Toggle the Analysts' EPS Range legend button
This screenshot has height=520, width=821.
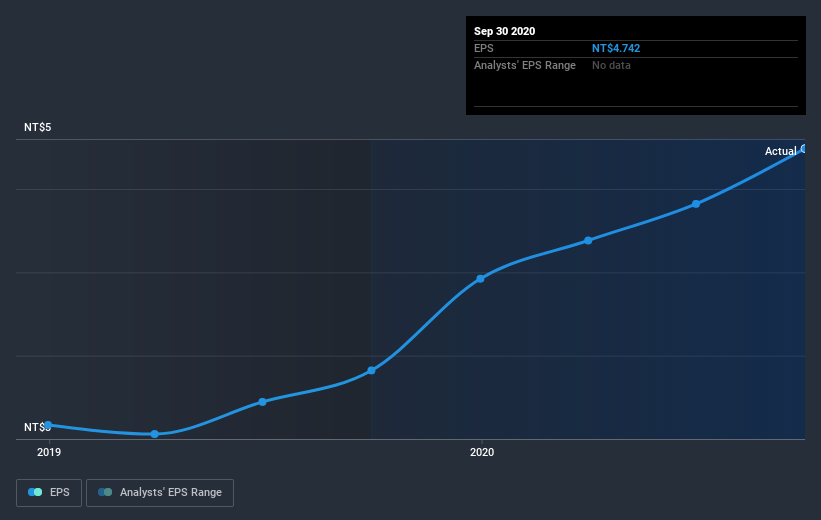[x=160, y=492]
